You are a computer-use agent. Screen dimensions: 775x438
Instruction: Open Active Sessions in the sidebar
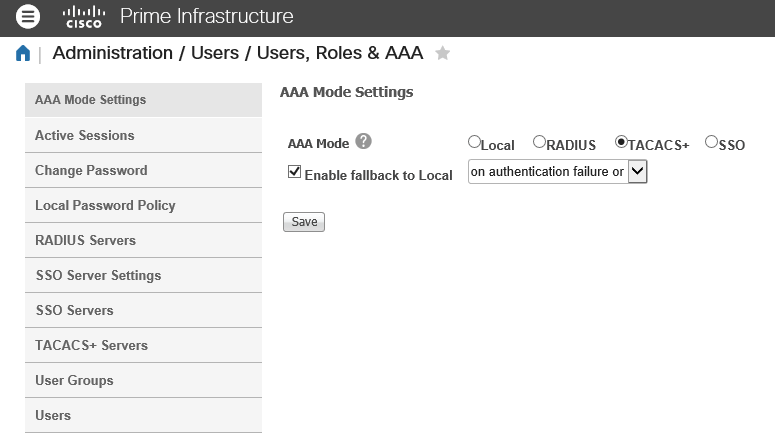[x=85, y=135]
